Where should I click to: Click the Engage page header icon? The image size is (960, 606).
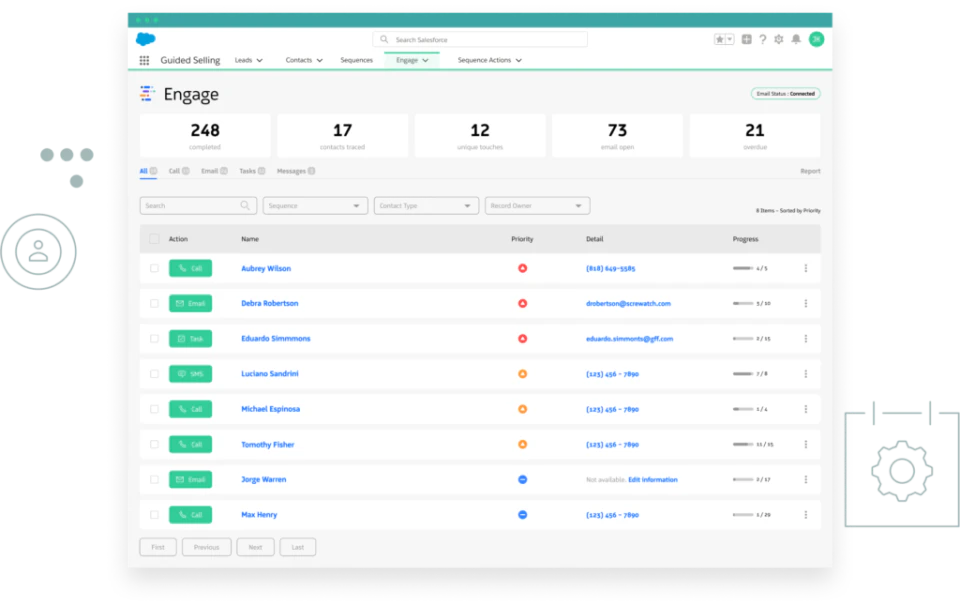point(146,94)
